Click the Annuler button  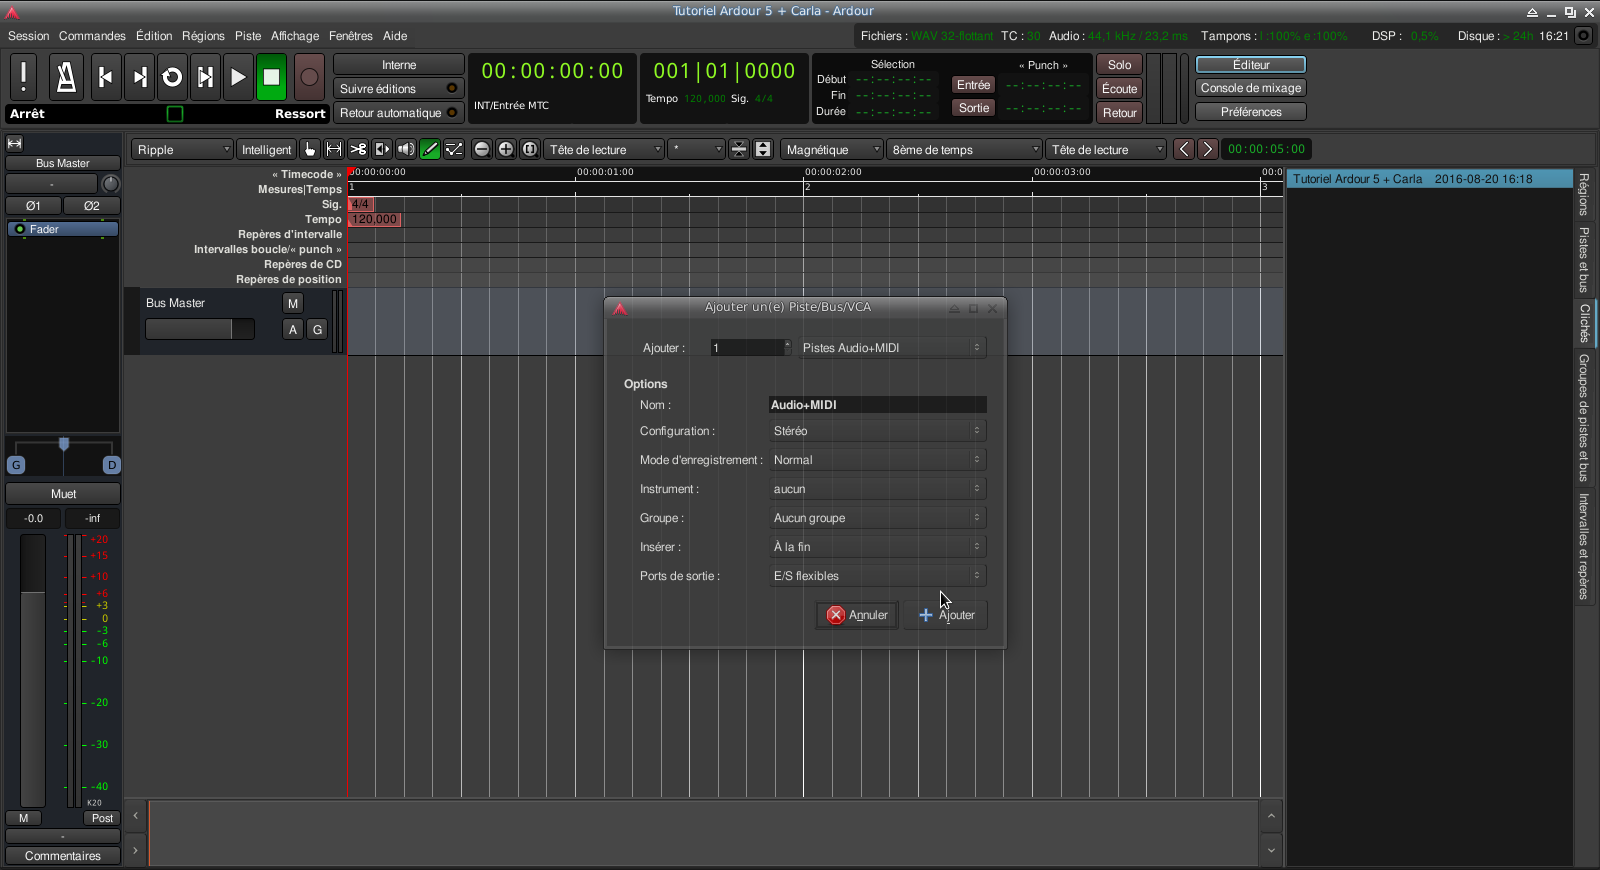click(857, 615)
